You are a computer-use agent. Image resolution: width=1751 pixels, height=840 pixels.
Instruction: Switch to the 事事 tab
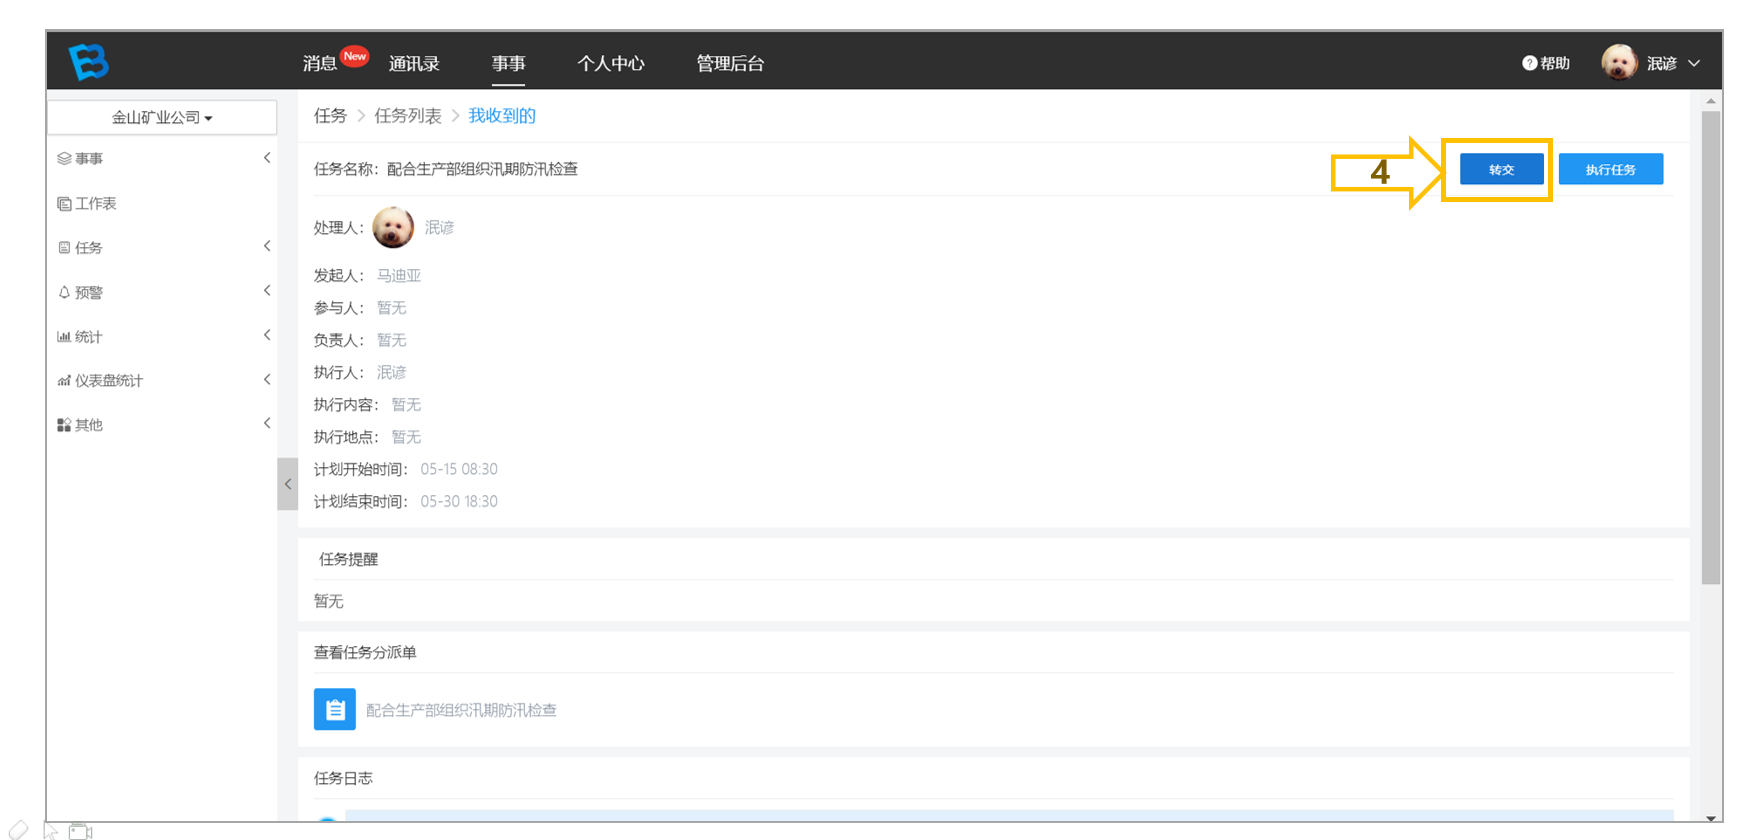(x=508, y=63)
